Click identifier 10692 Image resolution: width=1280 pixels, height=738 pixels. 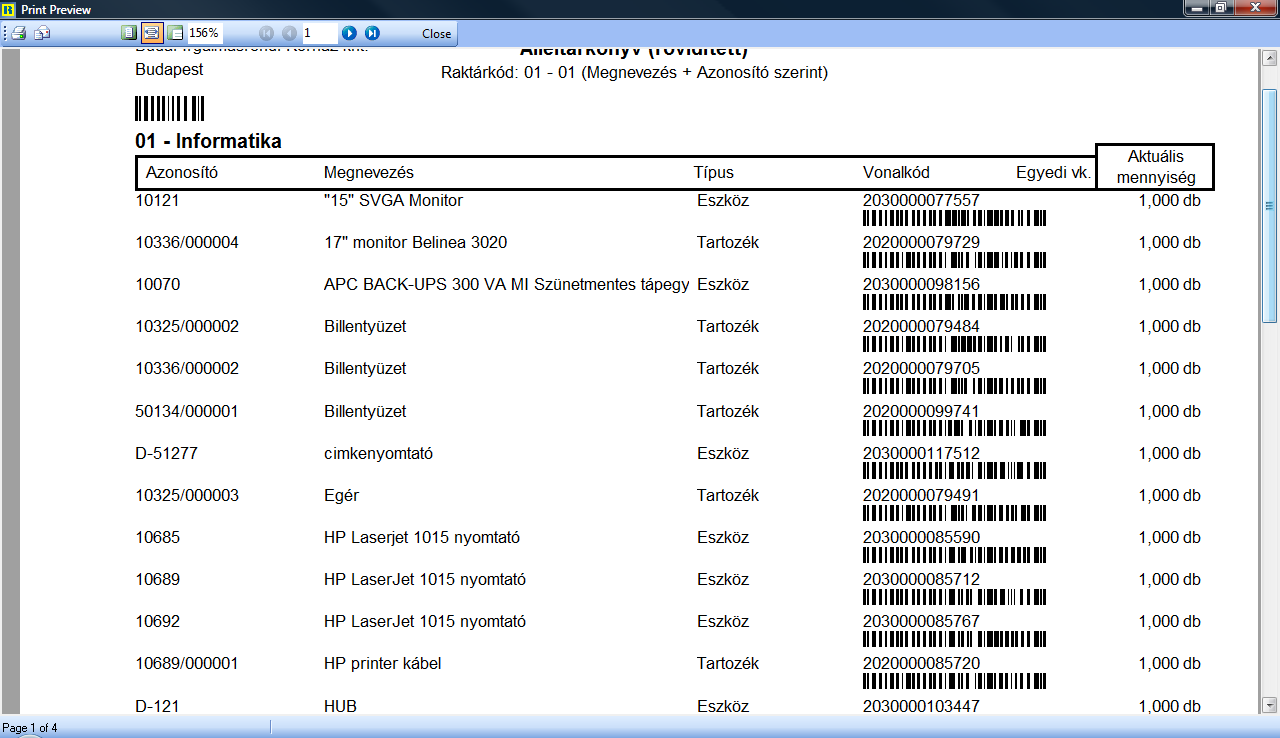pos(158,621)
